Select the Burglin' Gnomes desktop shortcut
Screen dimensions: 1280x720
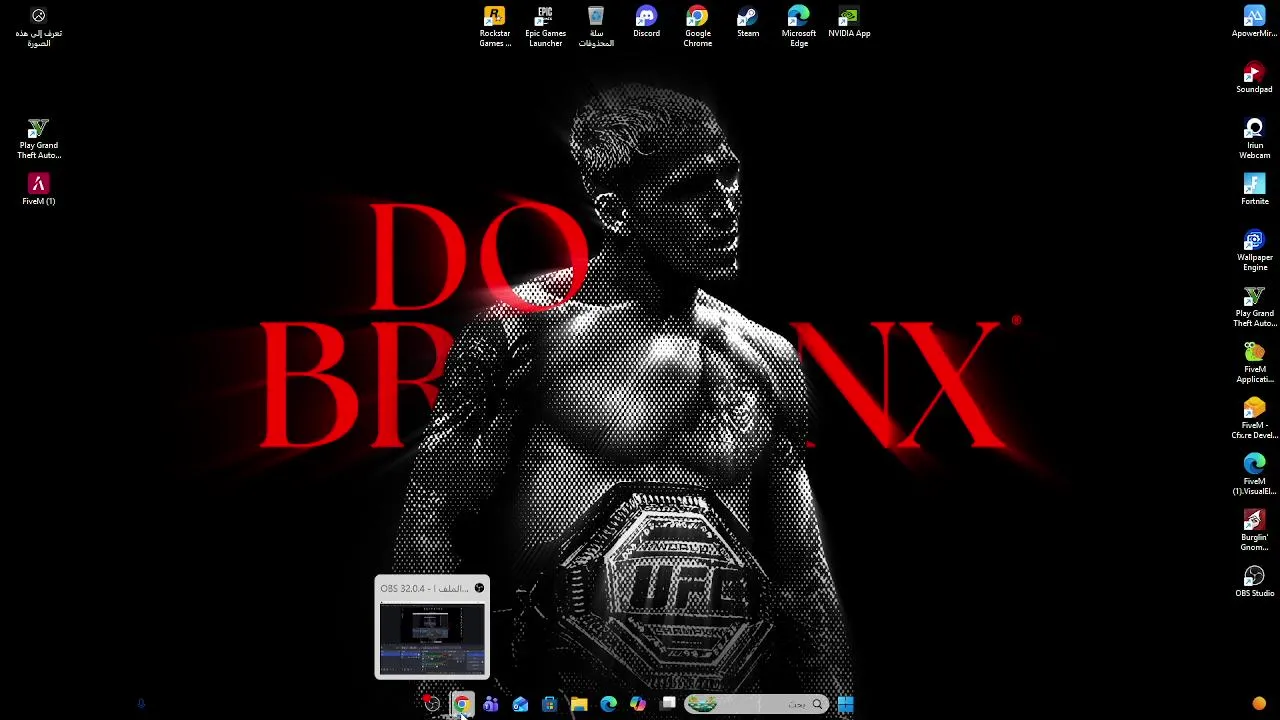point(1254,531)
